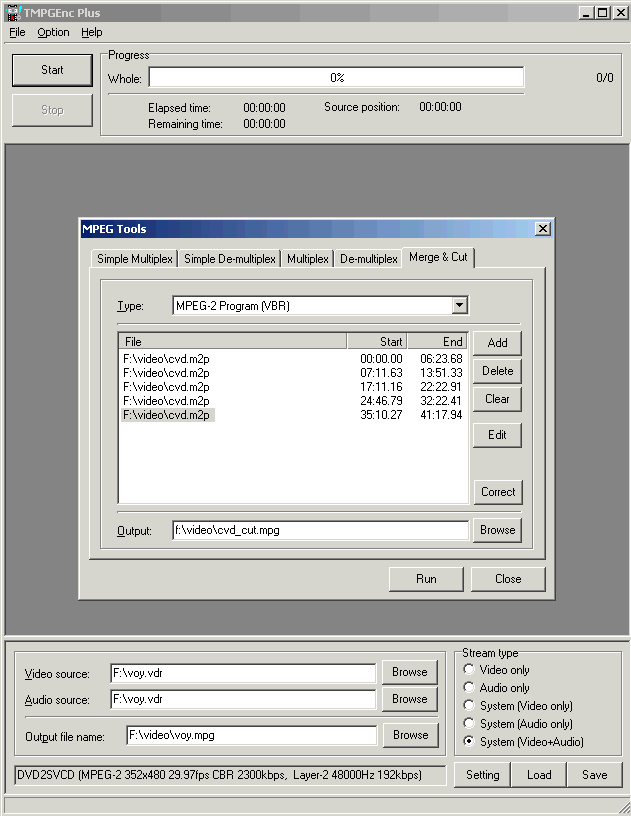The height and width of the screenshot is (816, 631).
Task: Select the clip row starting at 35:10.27
Action: pyautogui.click(x=293, y=415)
